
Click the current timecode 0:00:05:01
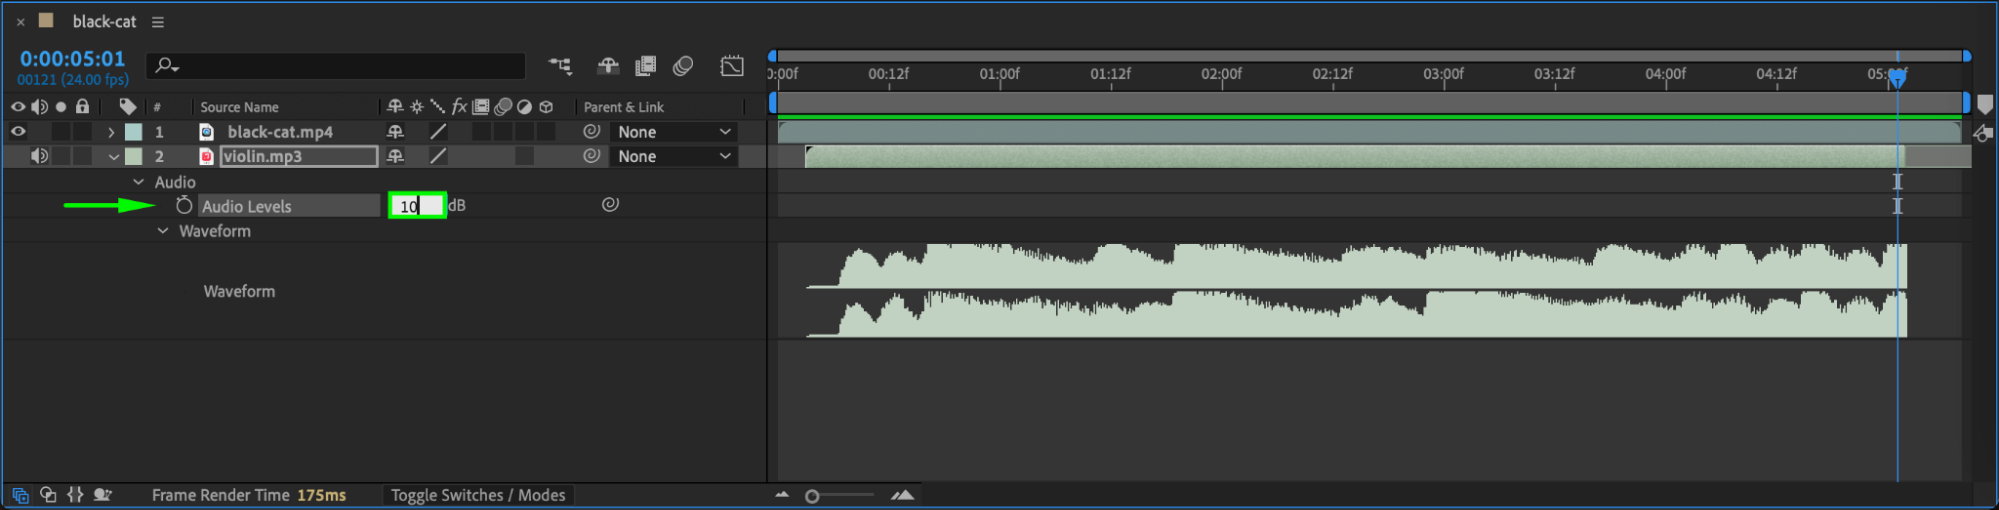[72, 59]
